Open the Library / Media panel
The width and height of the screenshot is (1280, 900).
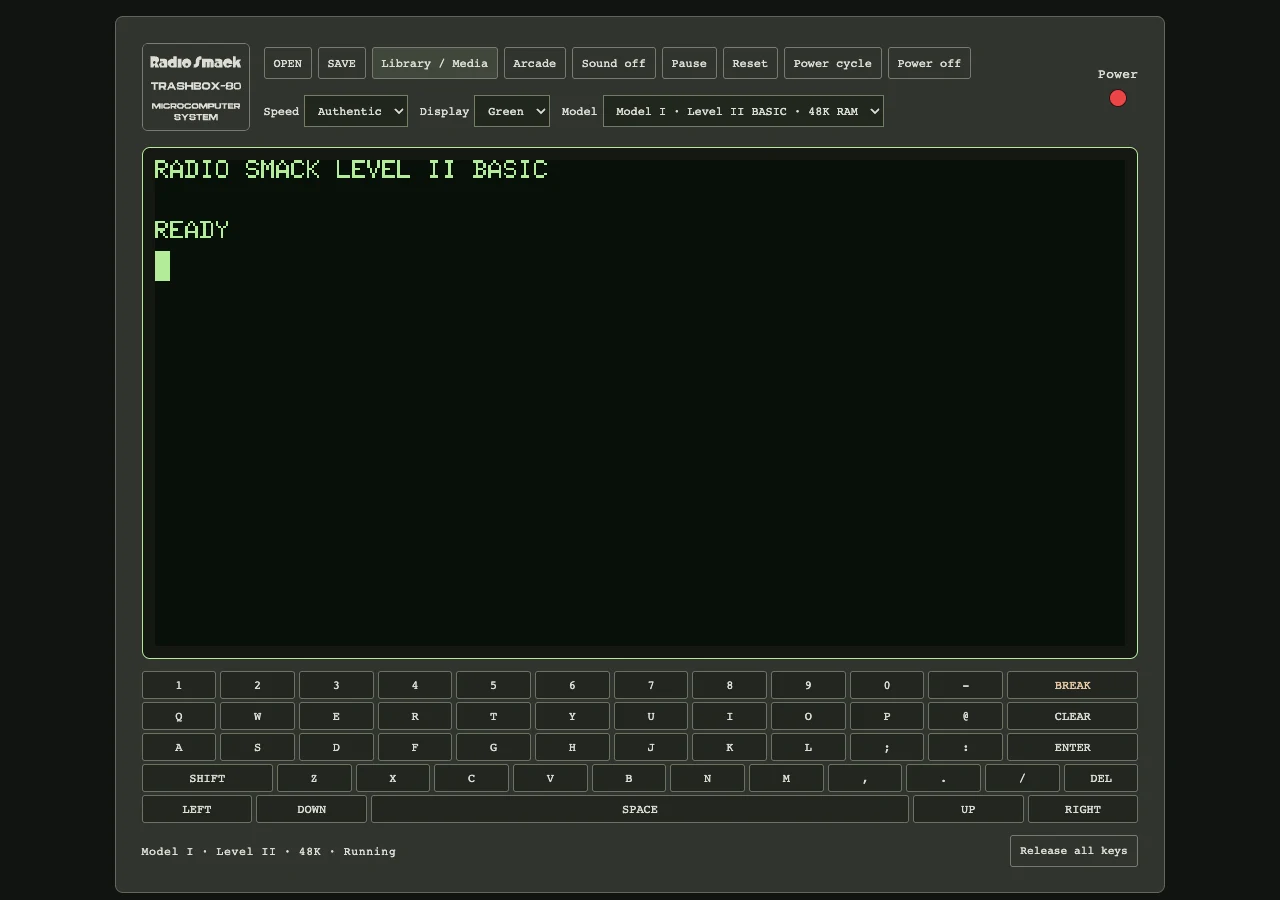point(435,63)
